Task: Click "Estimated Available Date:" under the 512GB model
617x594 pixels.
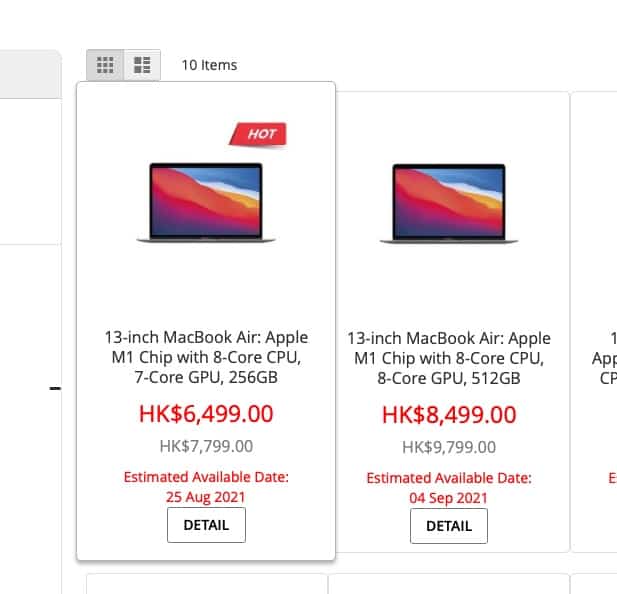Action: click(x=448, y=478)
